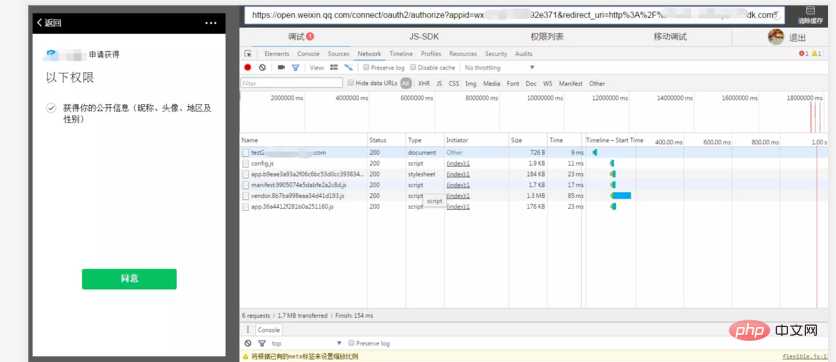Open the flexible.js source link
836x362 pixels.
(805, 357)
